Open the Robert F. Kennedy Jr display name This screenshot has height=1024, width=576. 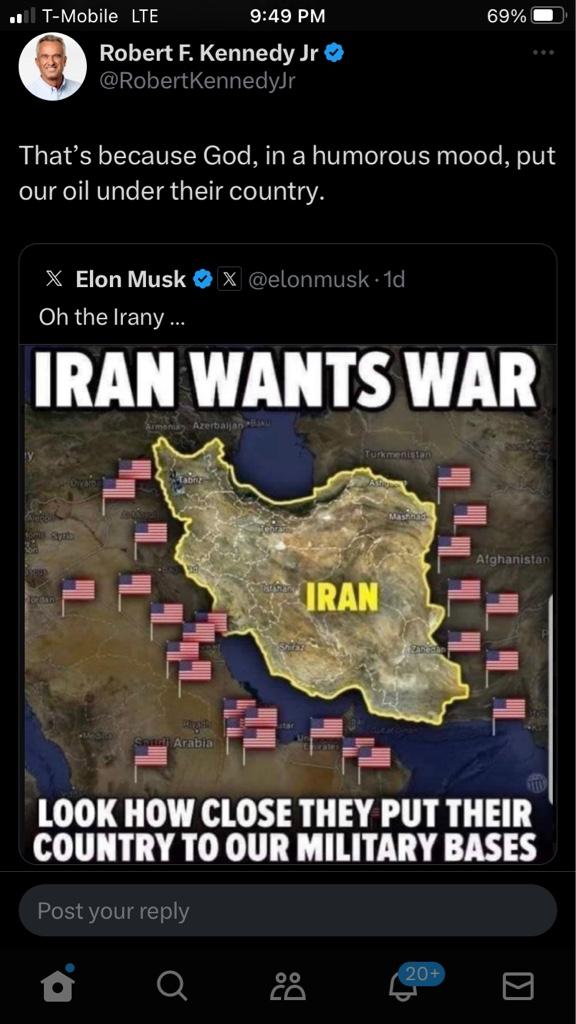[x=208, y=53]
